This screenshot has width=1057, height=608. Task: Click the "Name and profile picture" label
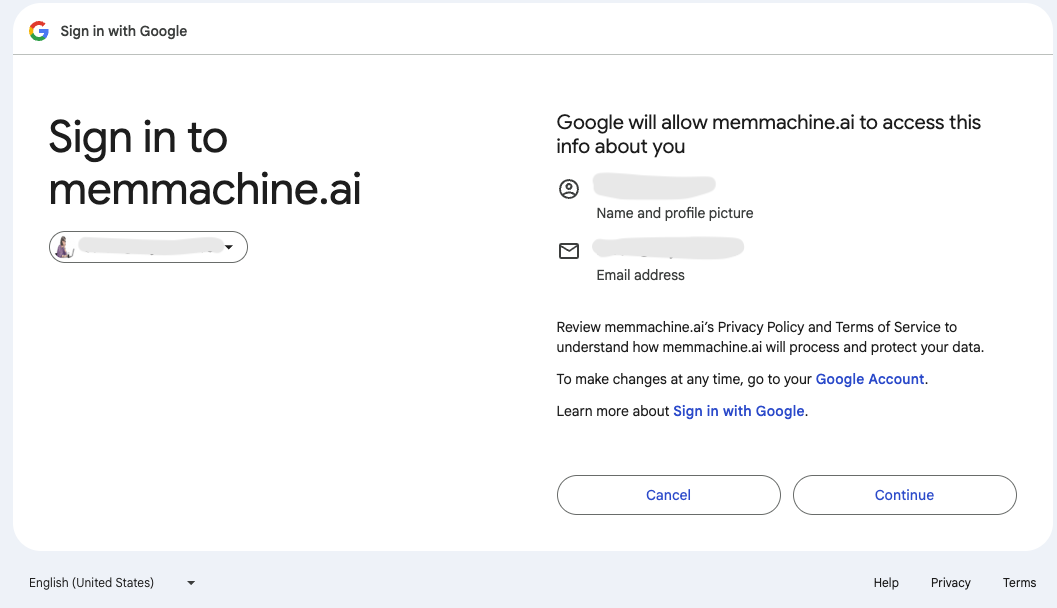[675, 213]
